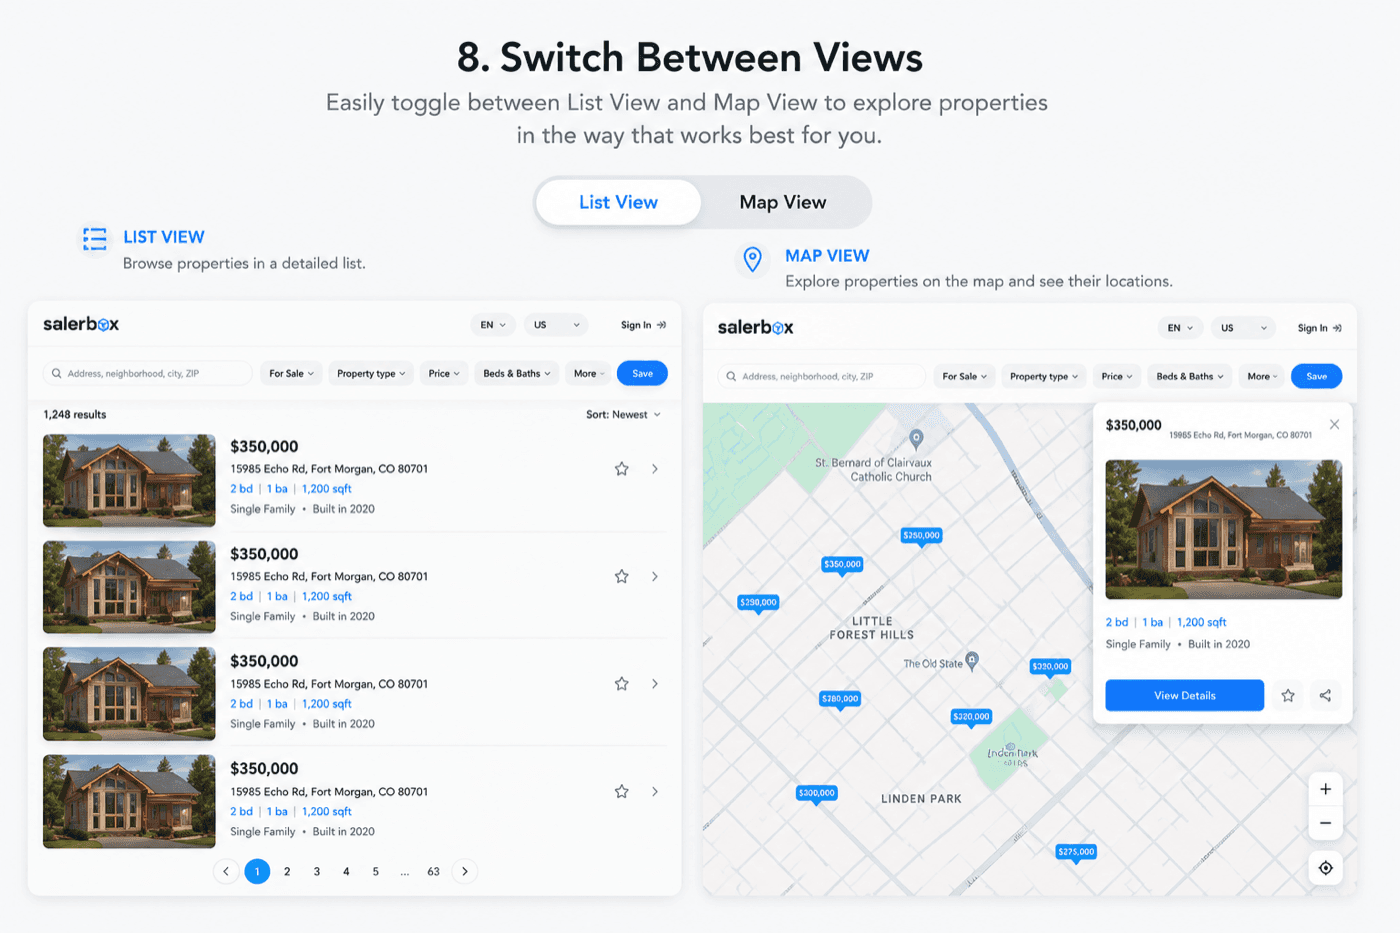Open first listing using its chevron arrow
This screenshot has height=933, width=1400.
655,469
